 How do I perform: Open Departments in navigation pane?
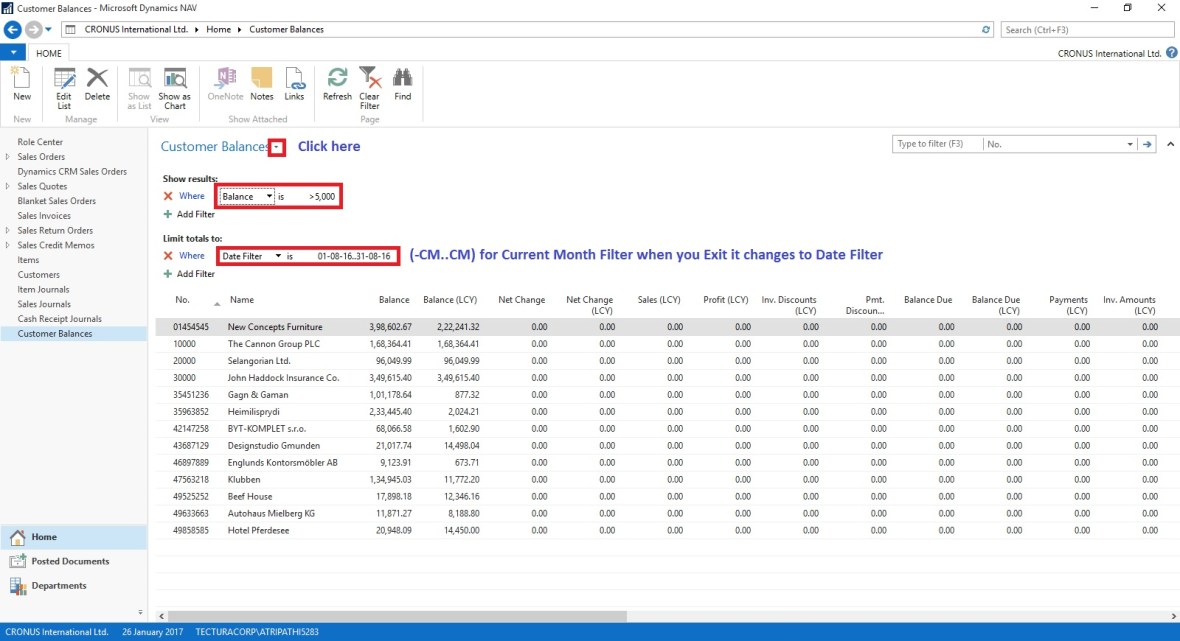pos(59,586)
